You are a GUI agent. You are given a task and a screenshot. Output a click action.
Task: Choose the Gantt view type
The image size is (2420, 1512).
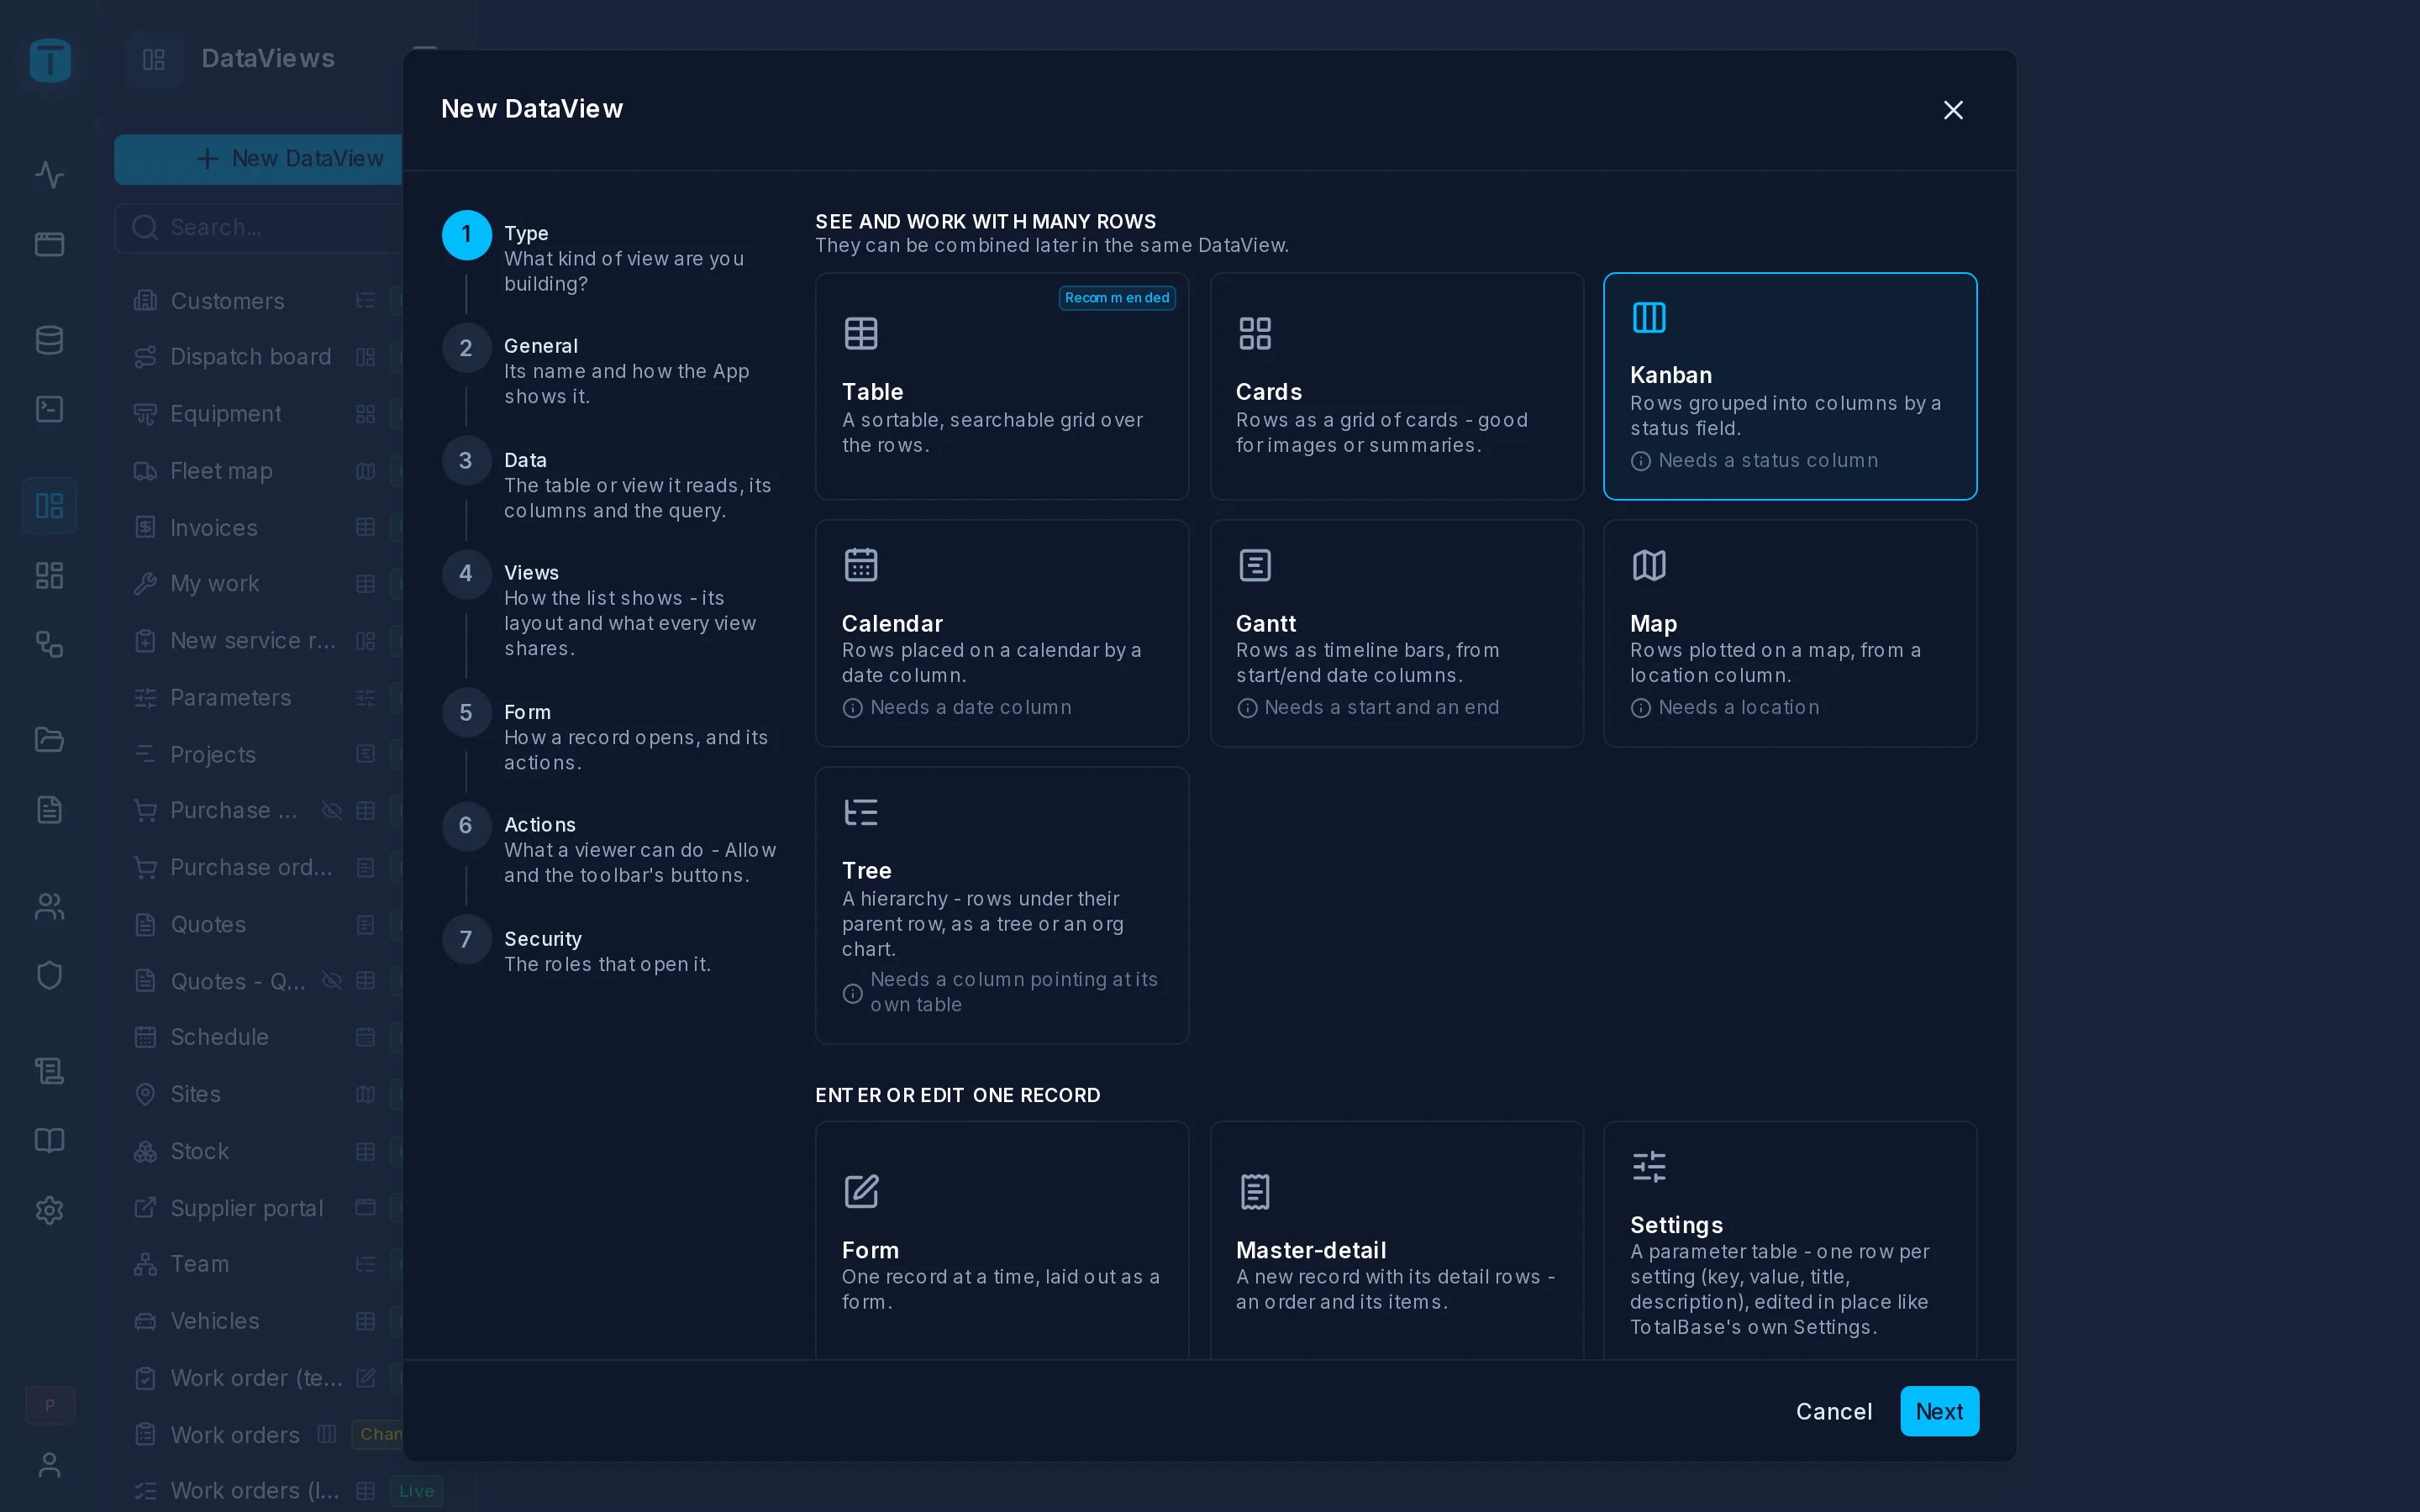click(1396, 633)
